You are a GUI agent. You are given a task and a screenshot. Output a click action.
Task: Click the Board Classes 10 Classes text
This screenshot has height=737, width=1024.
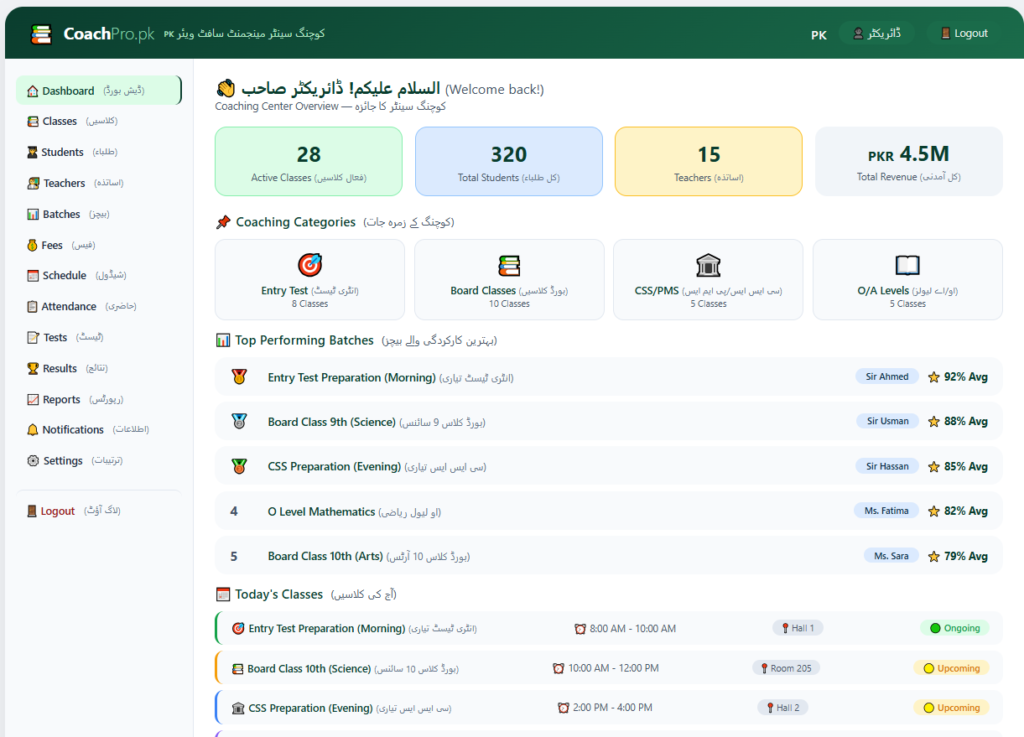point(509,304)
